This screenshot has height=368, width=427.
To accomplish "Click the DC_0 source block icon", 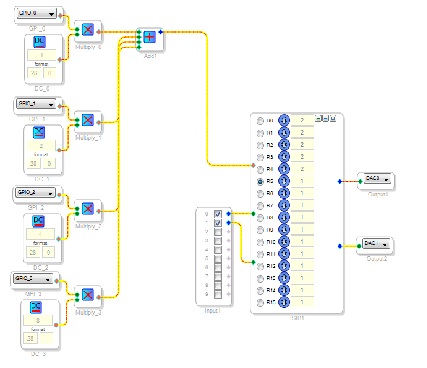I will click(x=40, y=42).
